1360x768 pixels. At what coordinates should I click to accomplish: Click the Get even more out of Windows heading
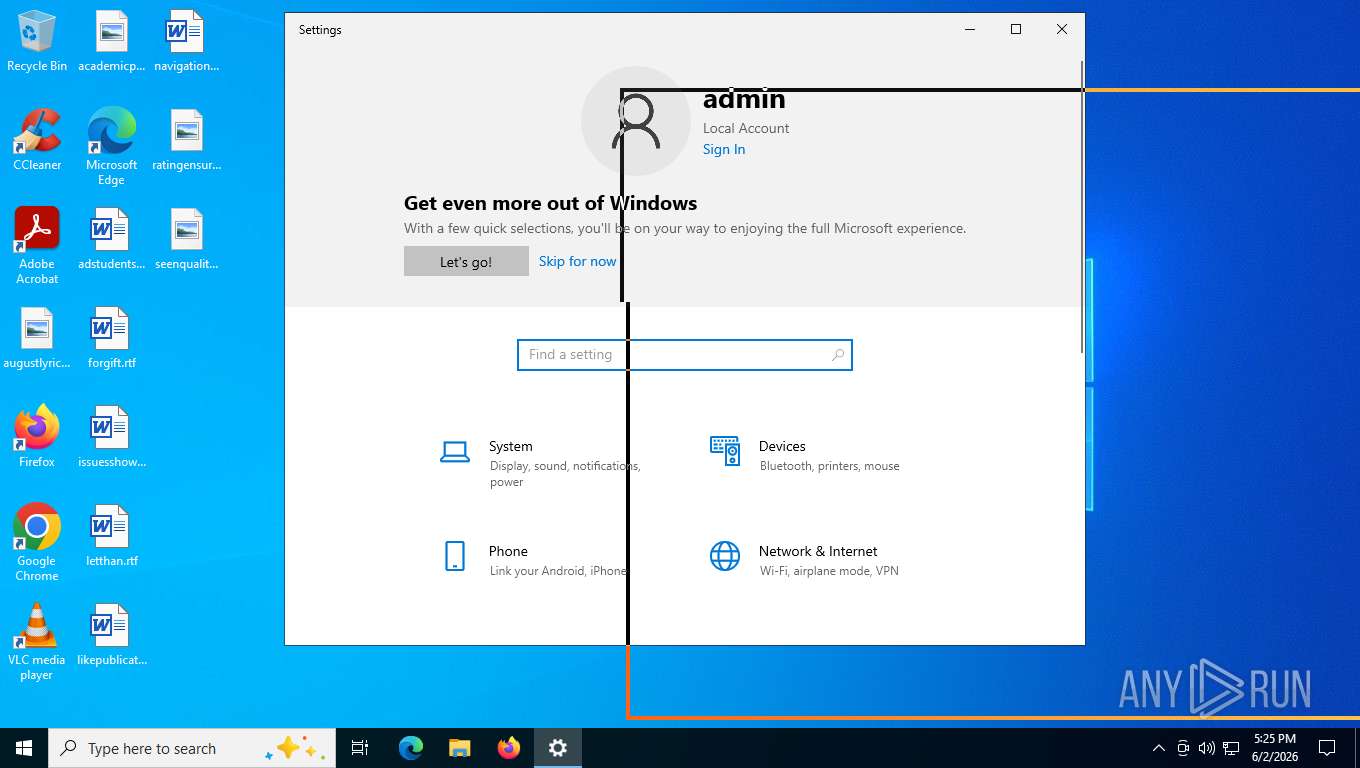550,203
